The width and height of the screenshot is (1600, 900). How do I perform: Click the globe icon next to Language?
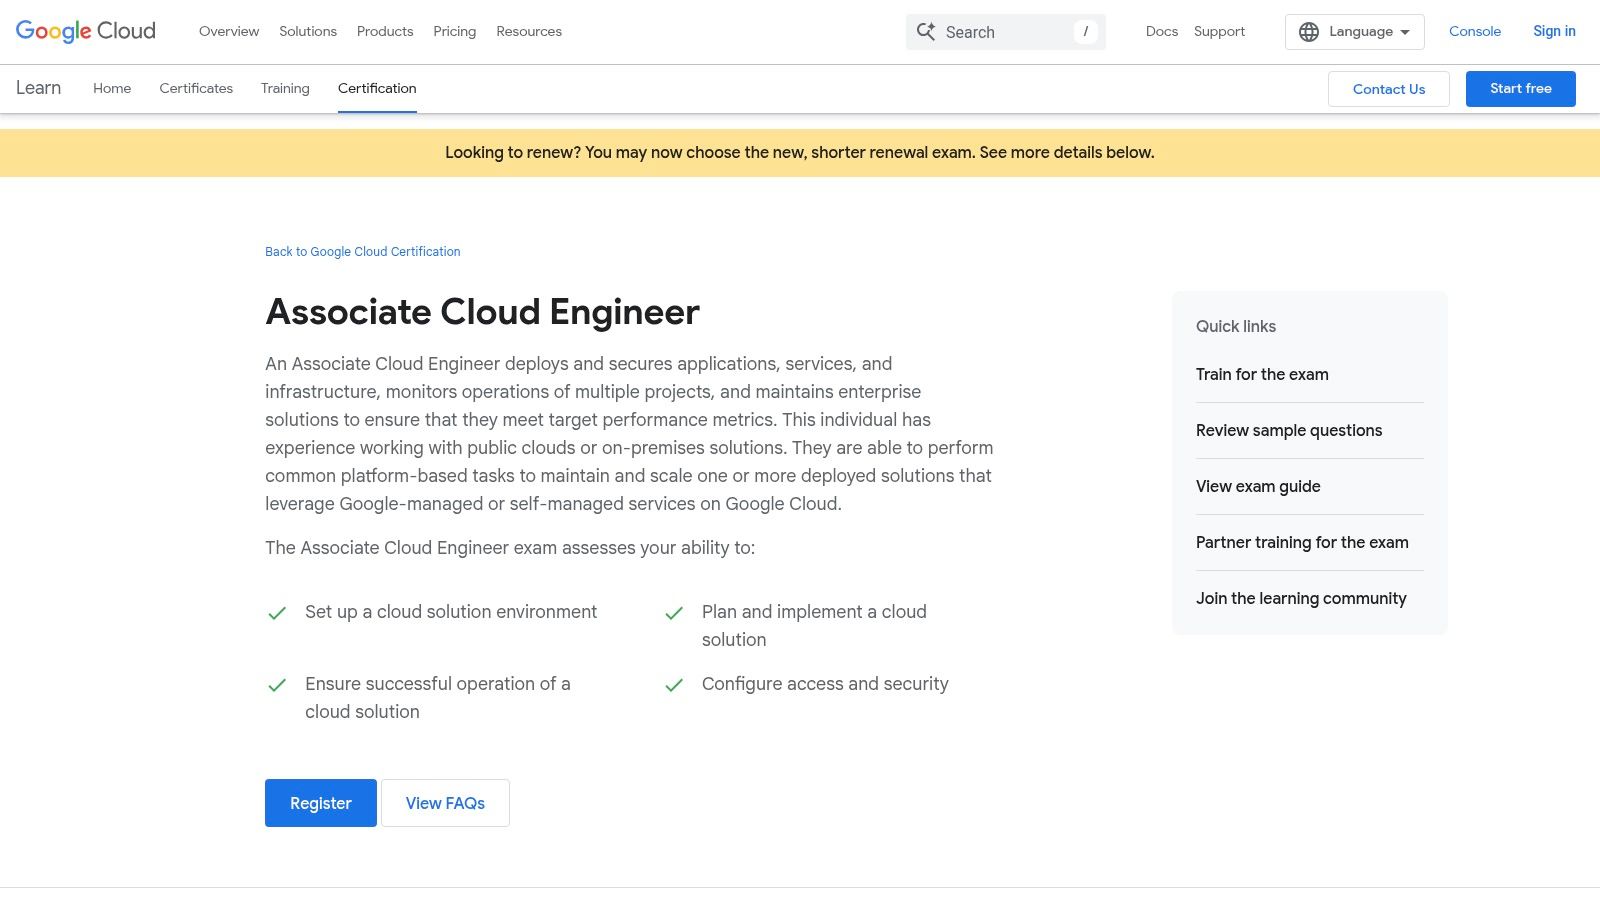(x=1309, y=31)
